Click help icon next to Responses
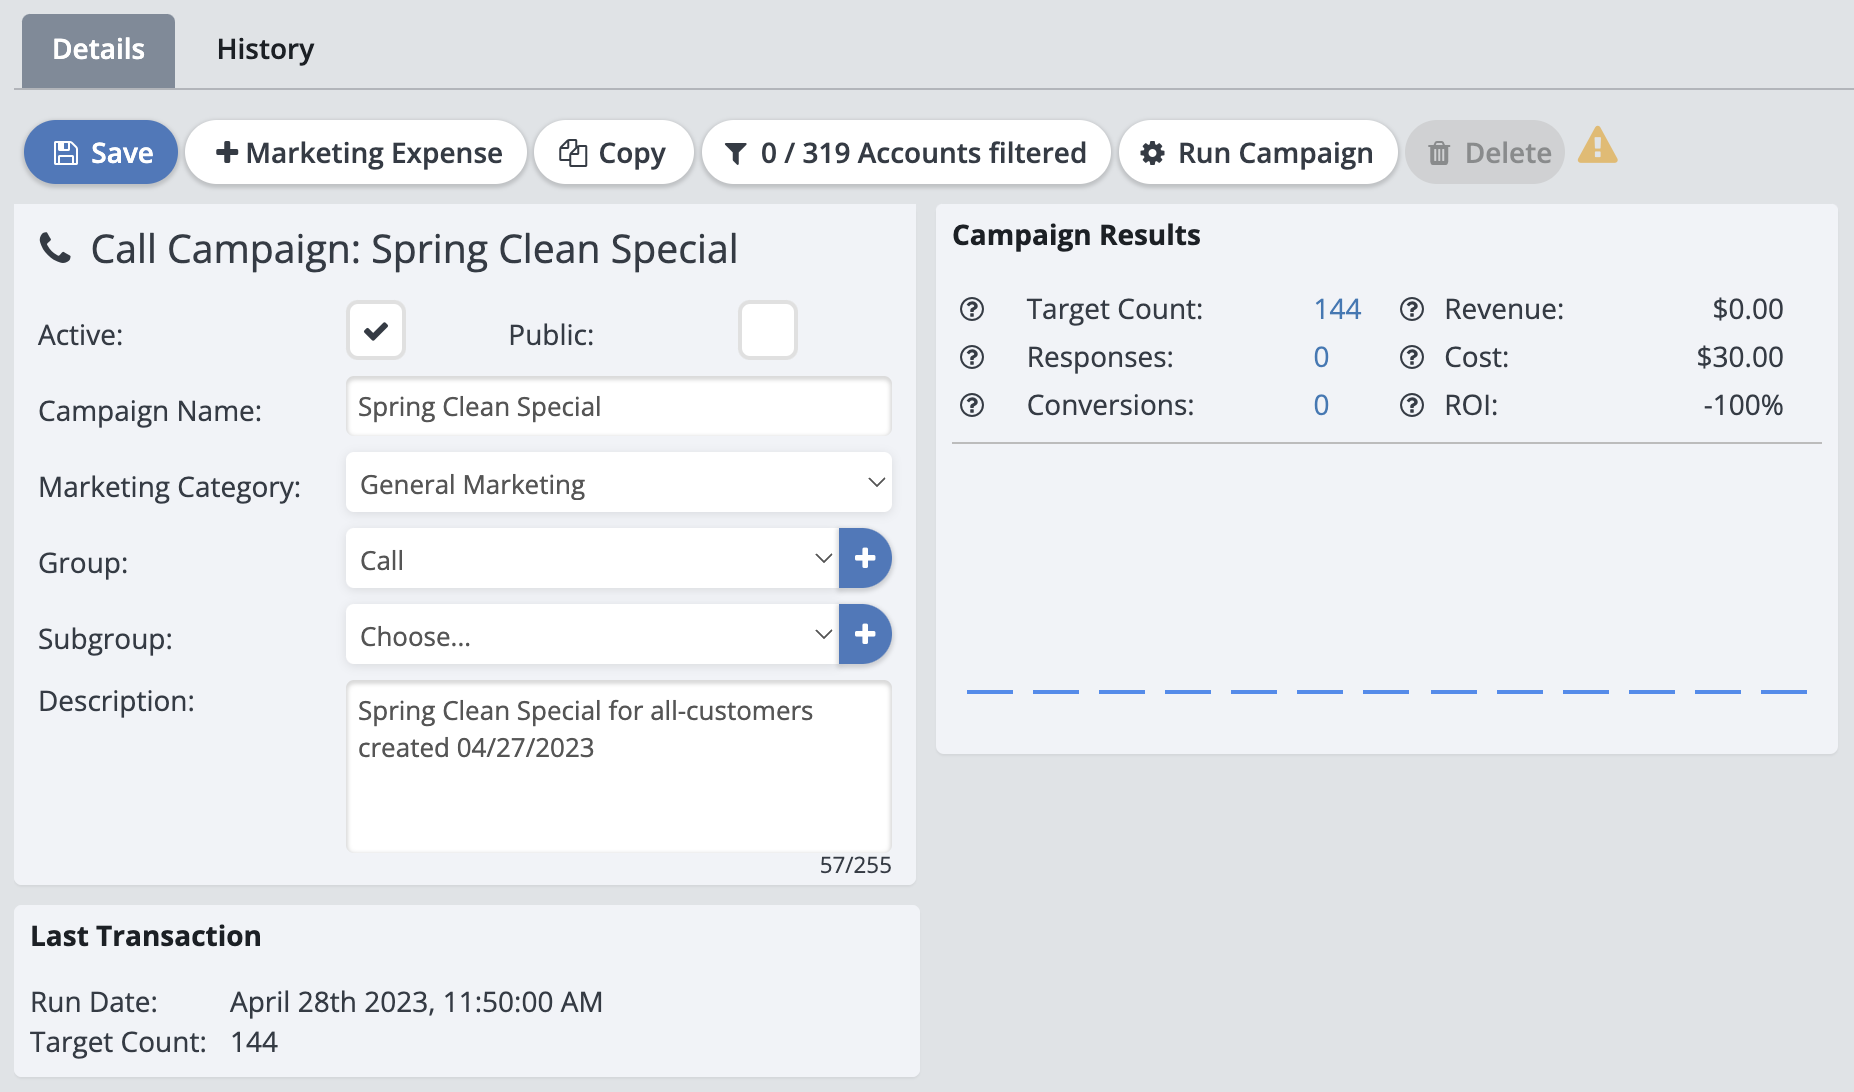The height and width of the screenshot is (1092, 1854). click(972, 358)
